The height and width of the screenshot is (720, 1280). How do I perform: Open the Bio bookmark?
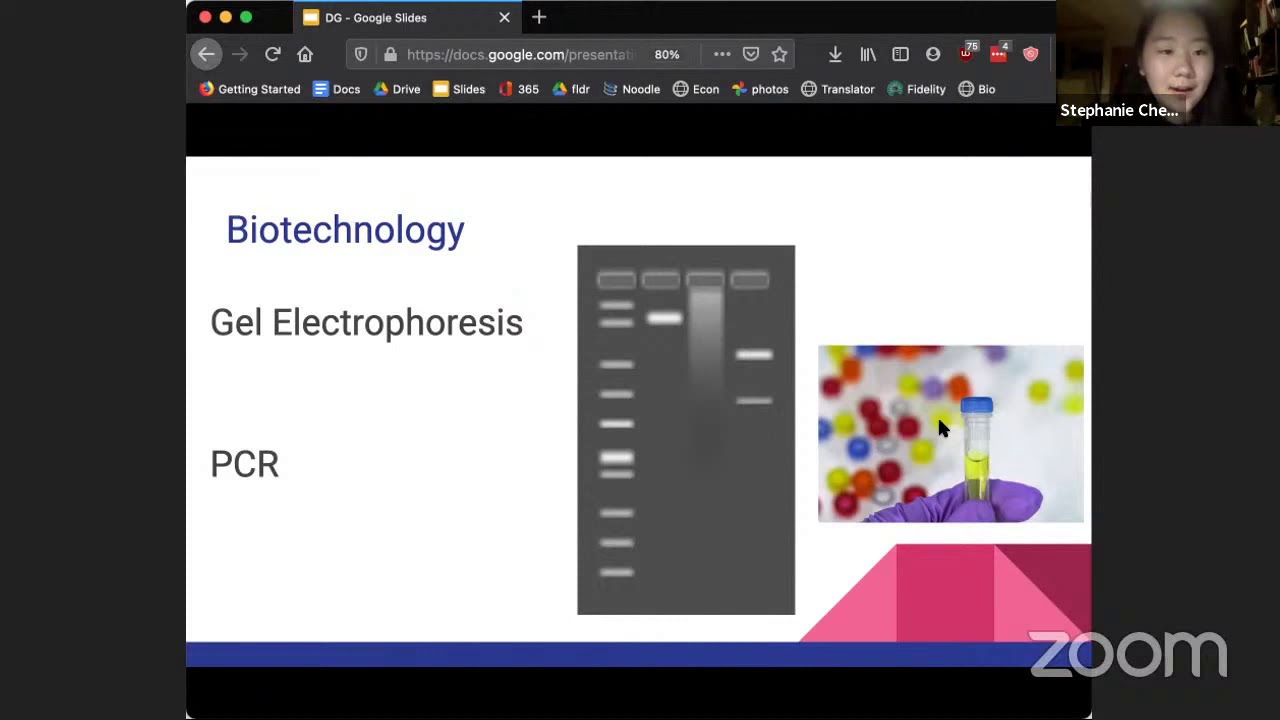coord(977,89)
